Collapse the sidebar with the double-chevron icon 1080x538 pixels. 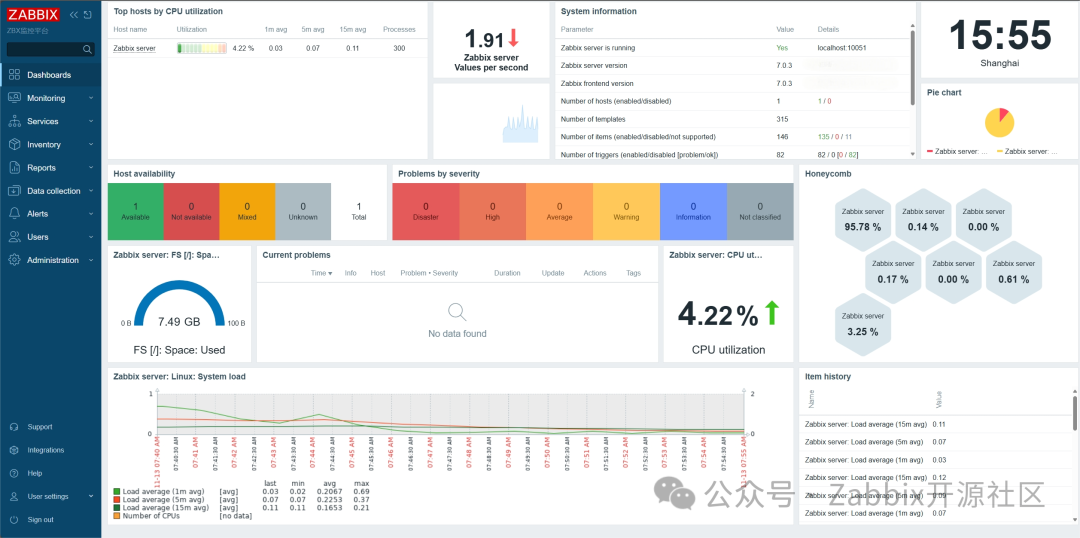click(x=74, y=14)
